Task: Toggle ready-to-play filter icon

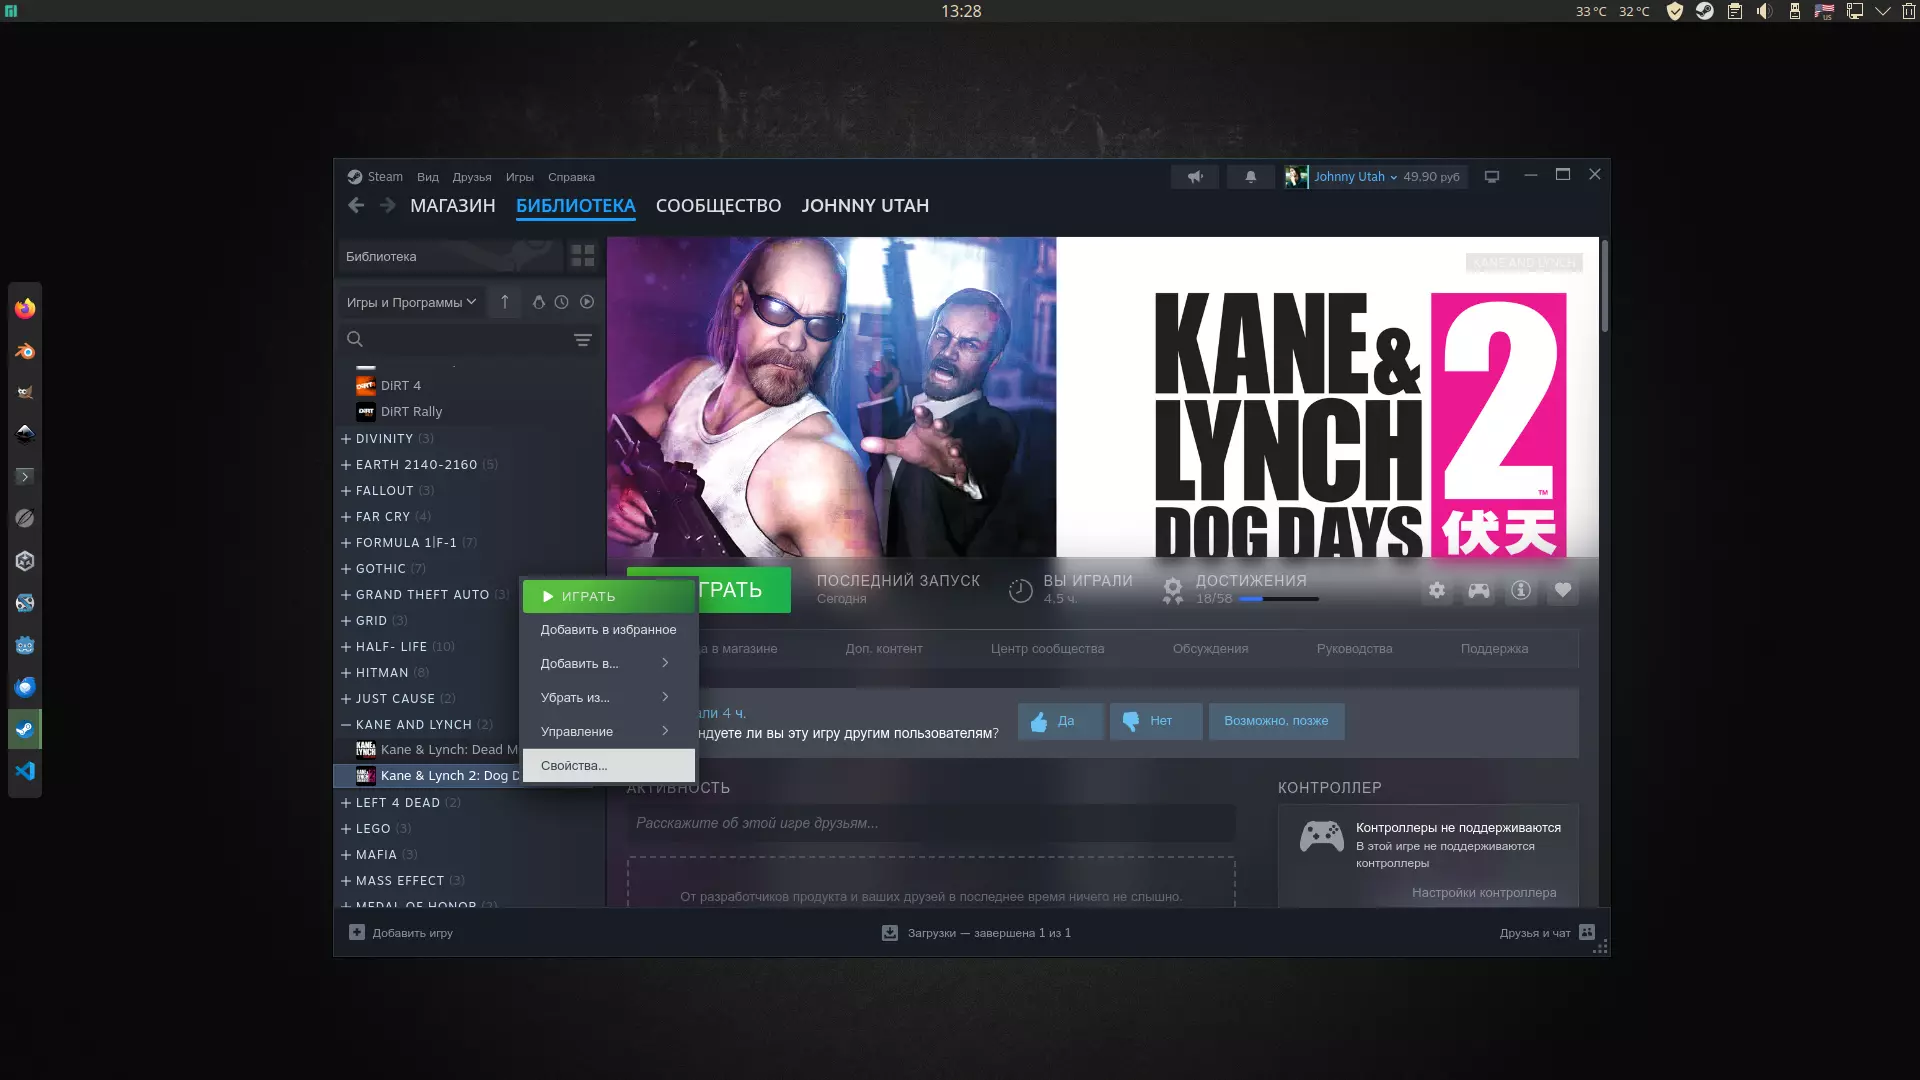Action: pos(587,302)
